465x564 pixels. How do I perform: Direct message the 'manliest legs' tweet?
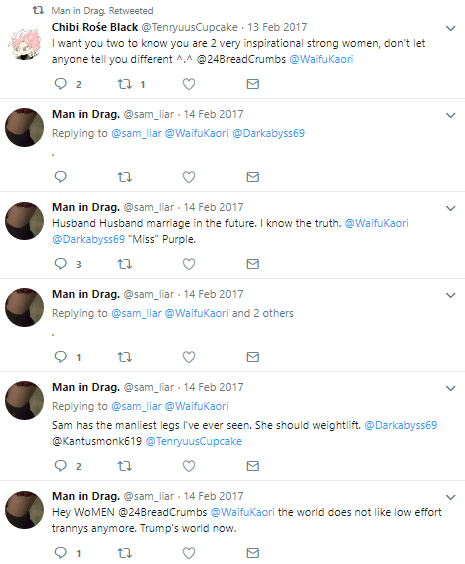tap(252, 466)
